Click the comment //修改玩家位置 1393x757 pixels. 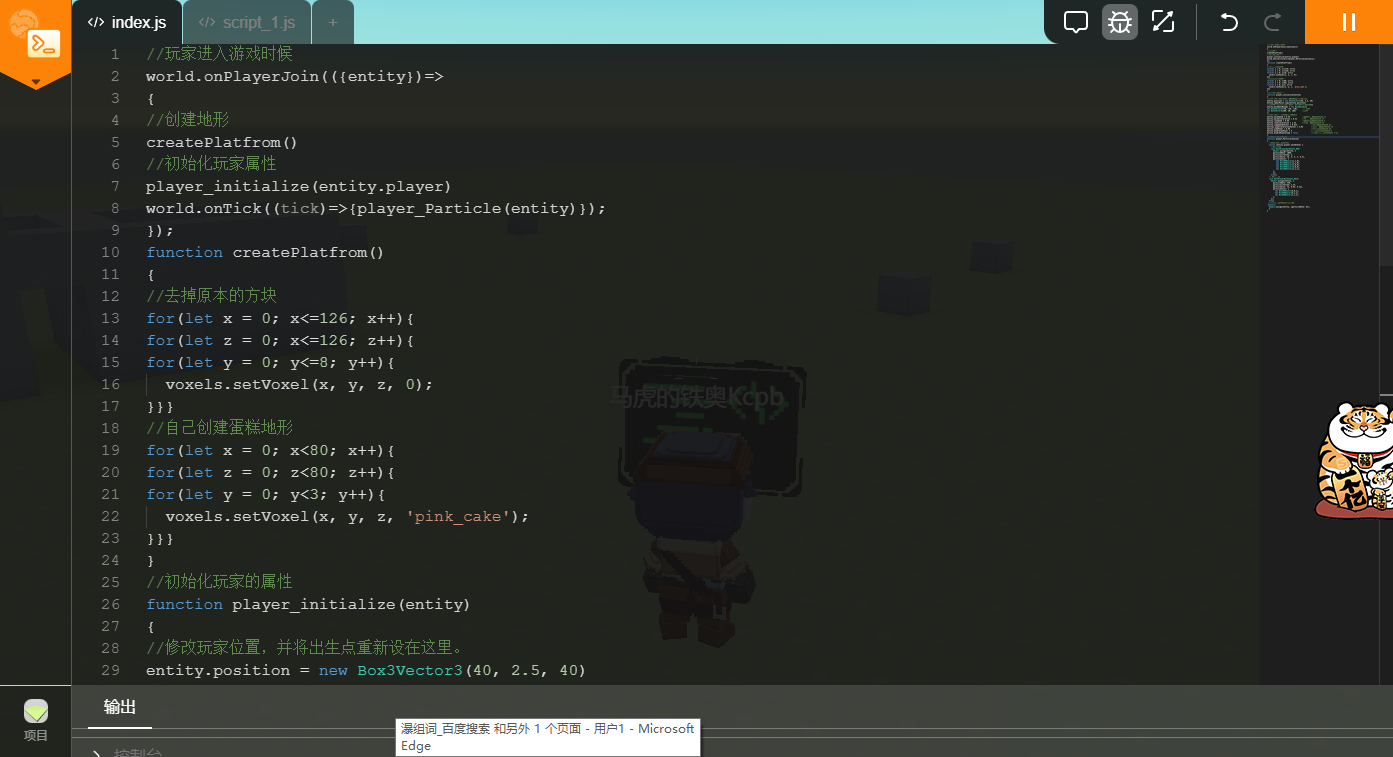[304, 648]
